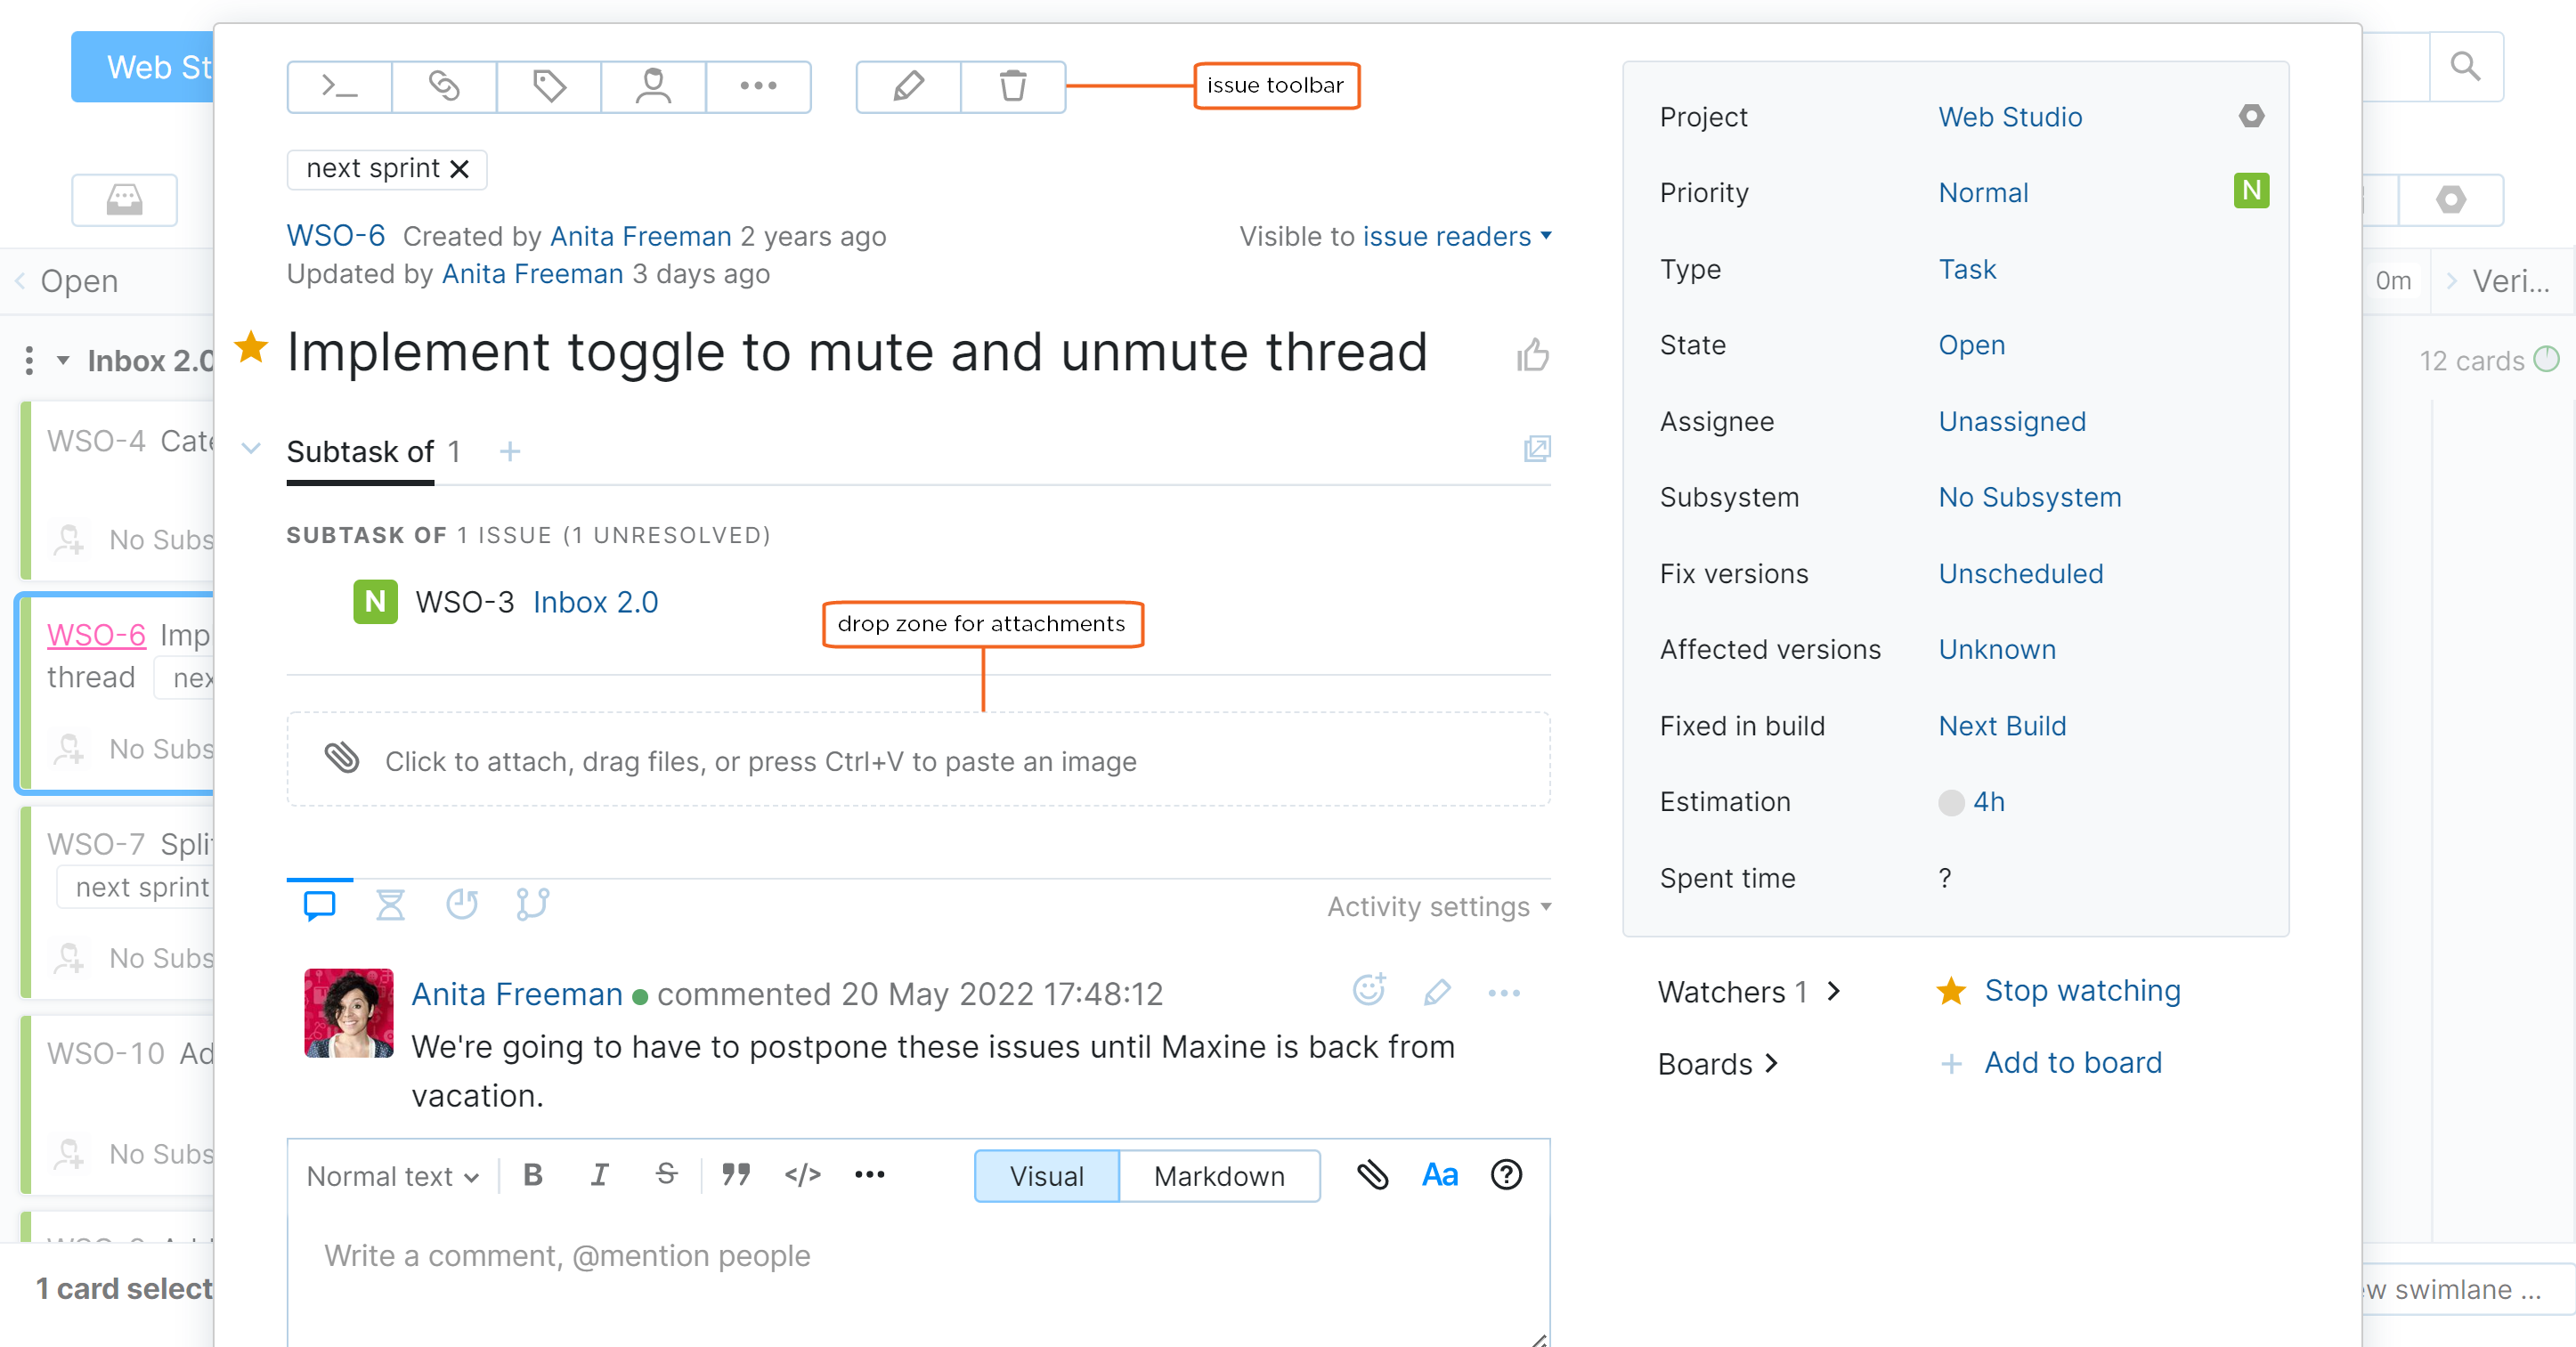
Task: Open the command dialog terminal icon
Action: pyautogui.click(x=339, y=87)
